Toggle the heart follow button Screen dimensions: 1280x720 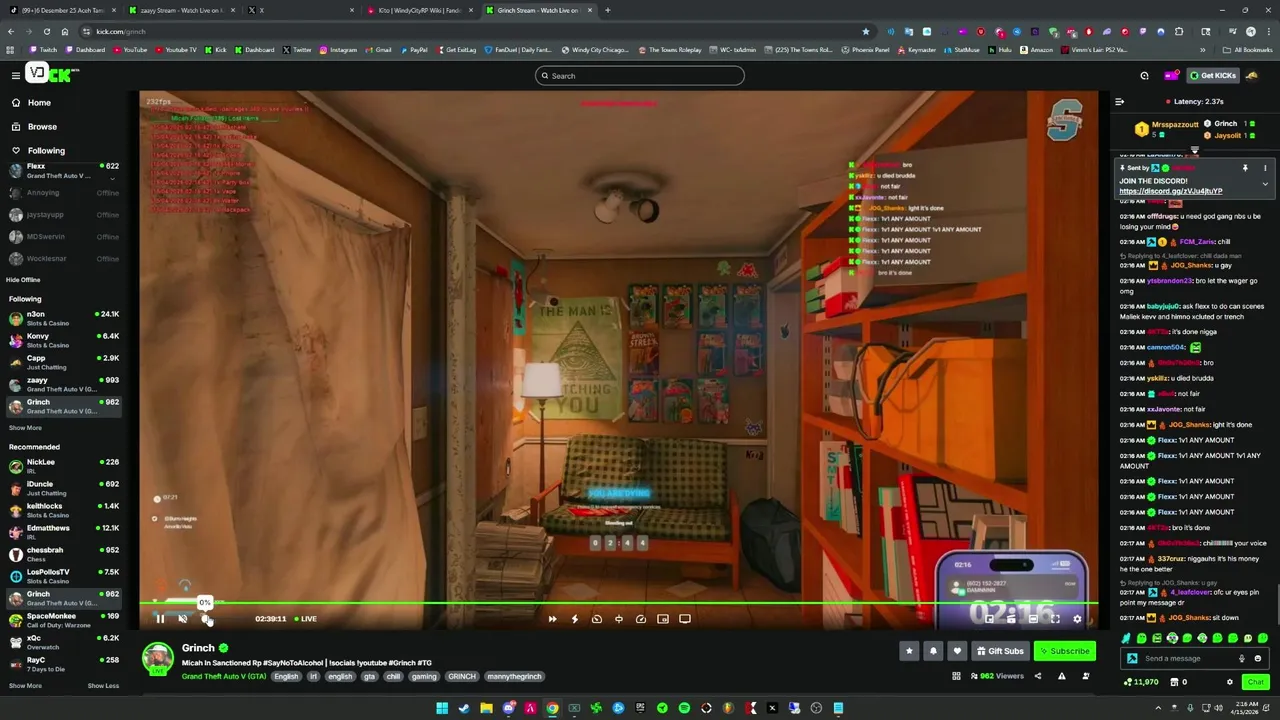957,651
